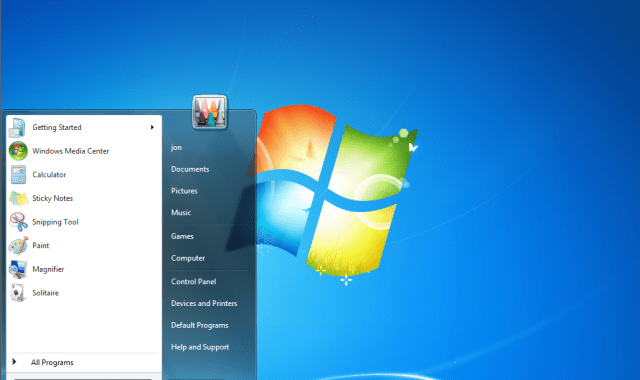Open Help and Support
The image size is (640, 380).
tap(200, 347)
